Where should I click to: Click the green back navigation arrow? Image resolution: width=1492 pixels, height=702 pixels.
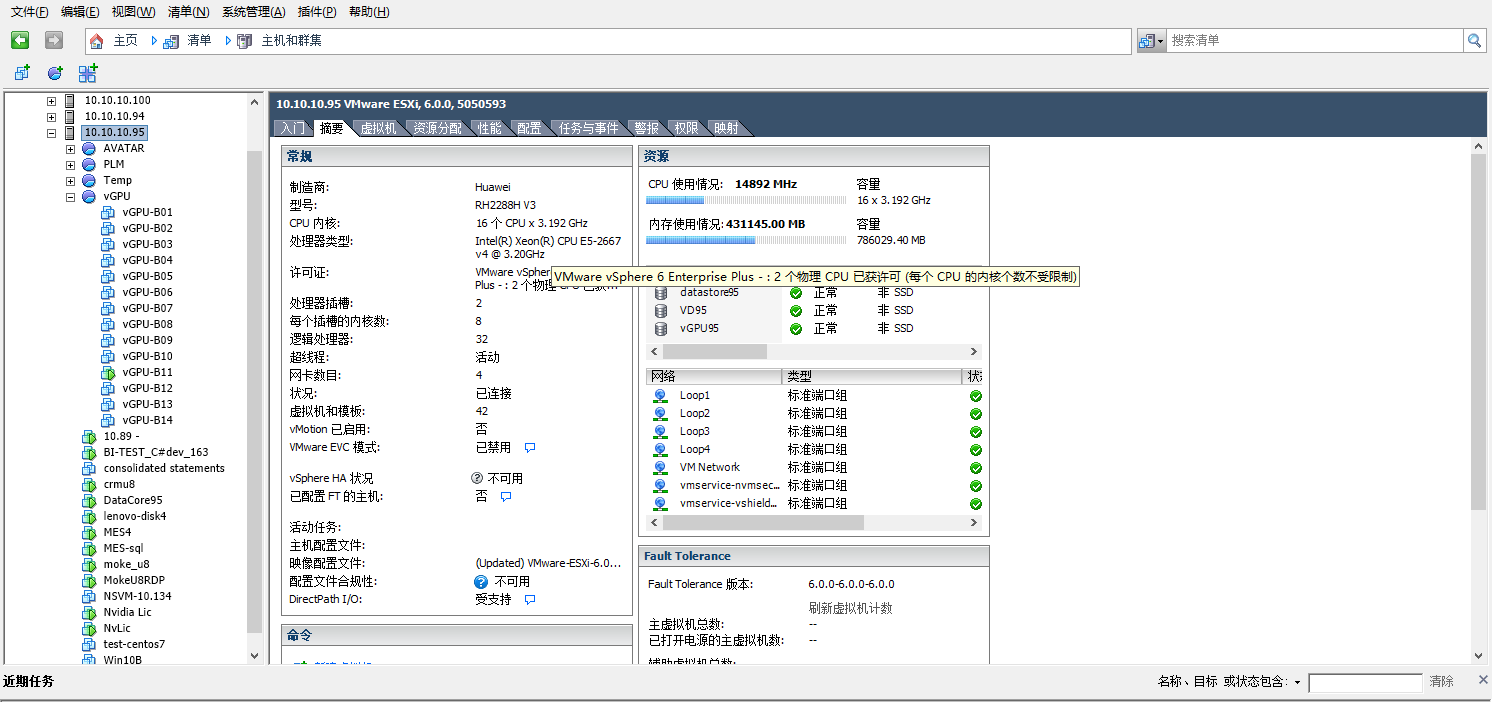[20, 40]
